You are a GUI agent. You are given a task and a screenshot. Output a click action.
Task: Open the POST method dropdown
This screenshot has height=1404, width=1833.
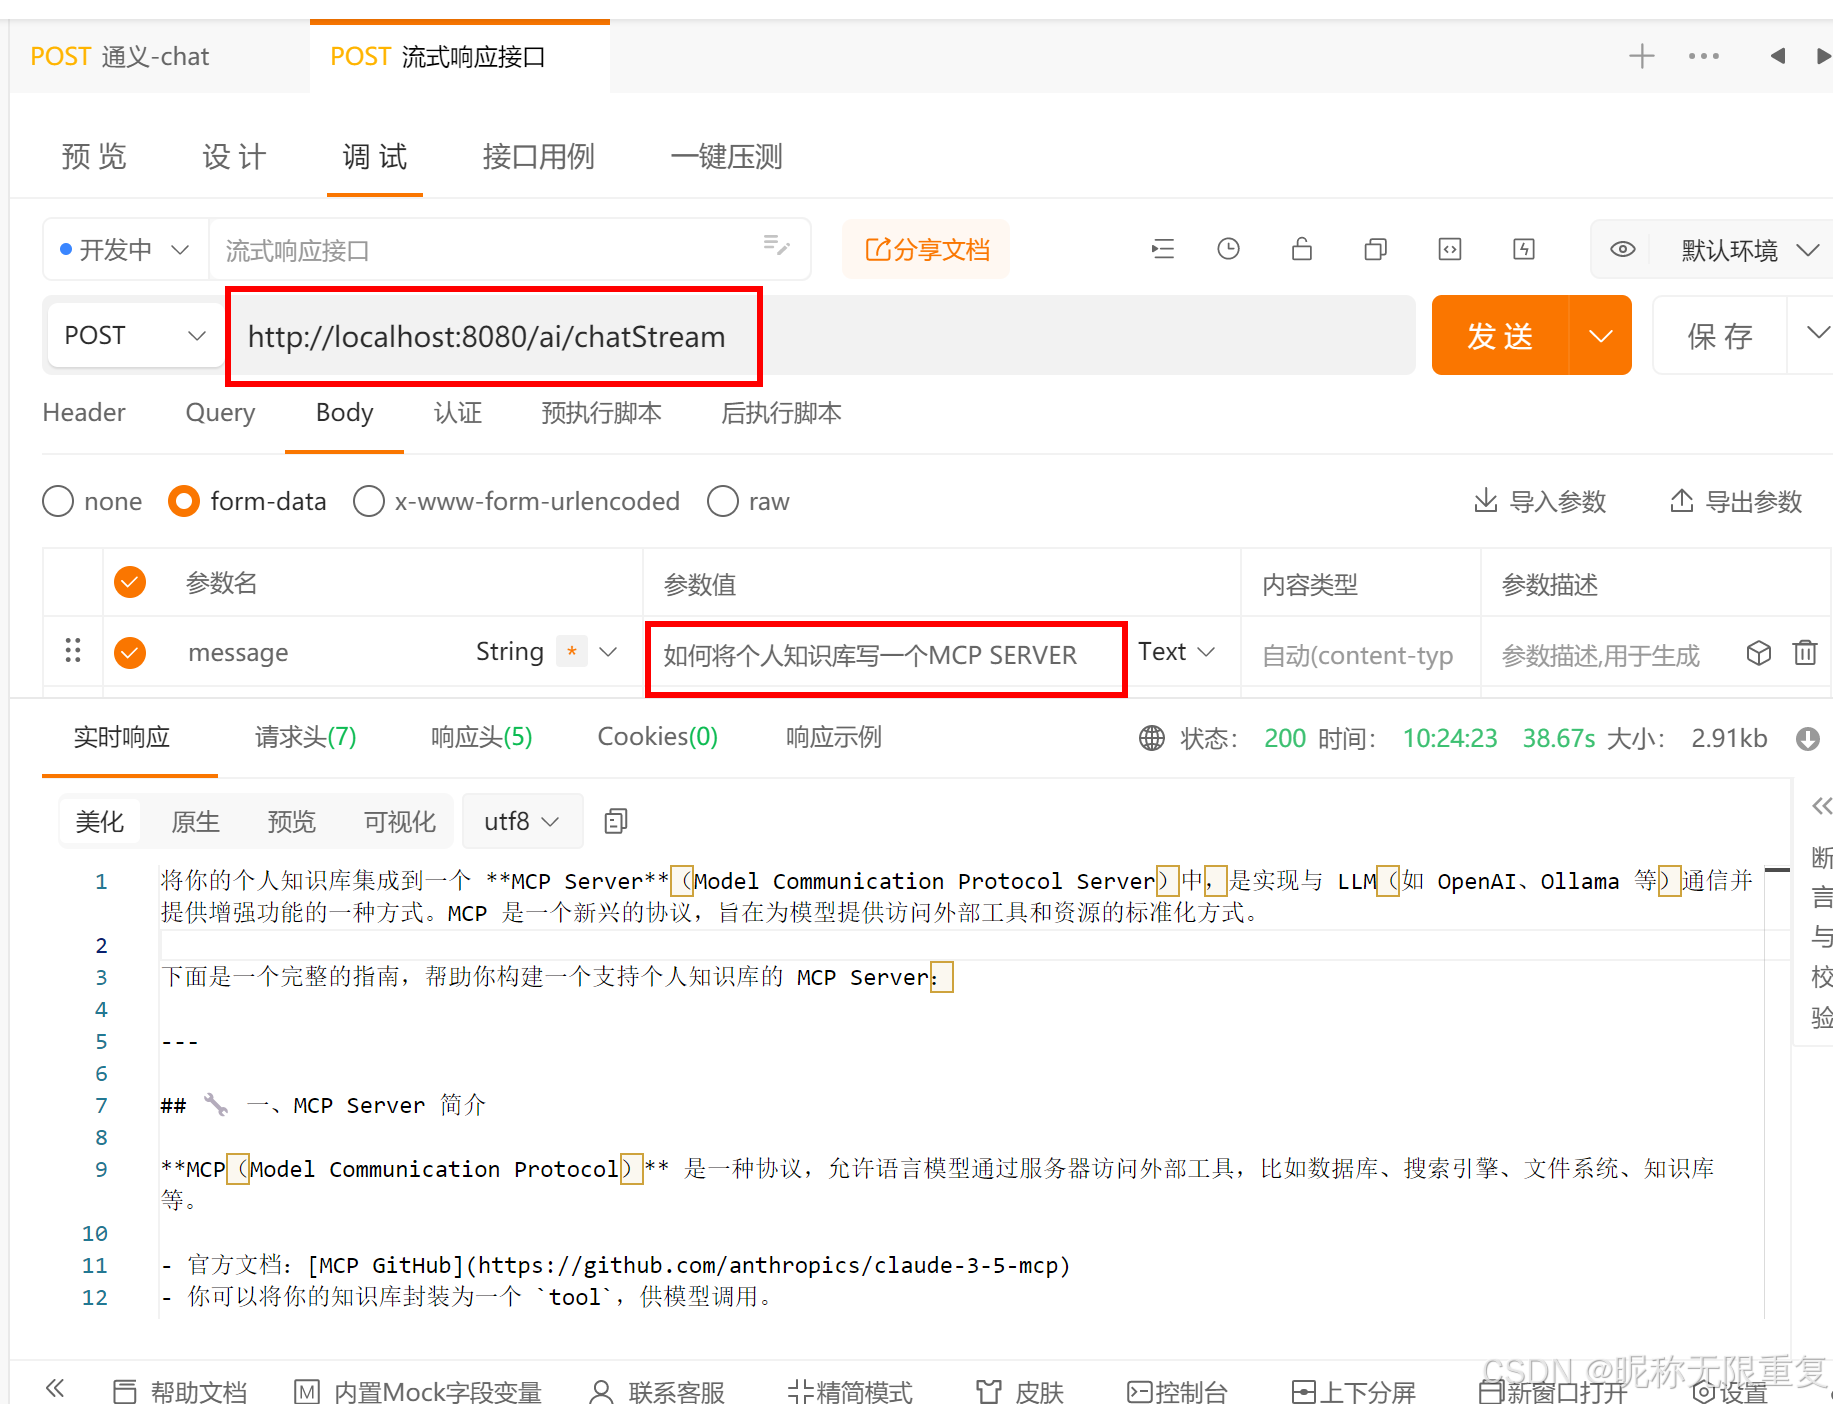pyautogui.click(x=135, y=335)
